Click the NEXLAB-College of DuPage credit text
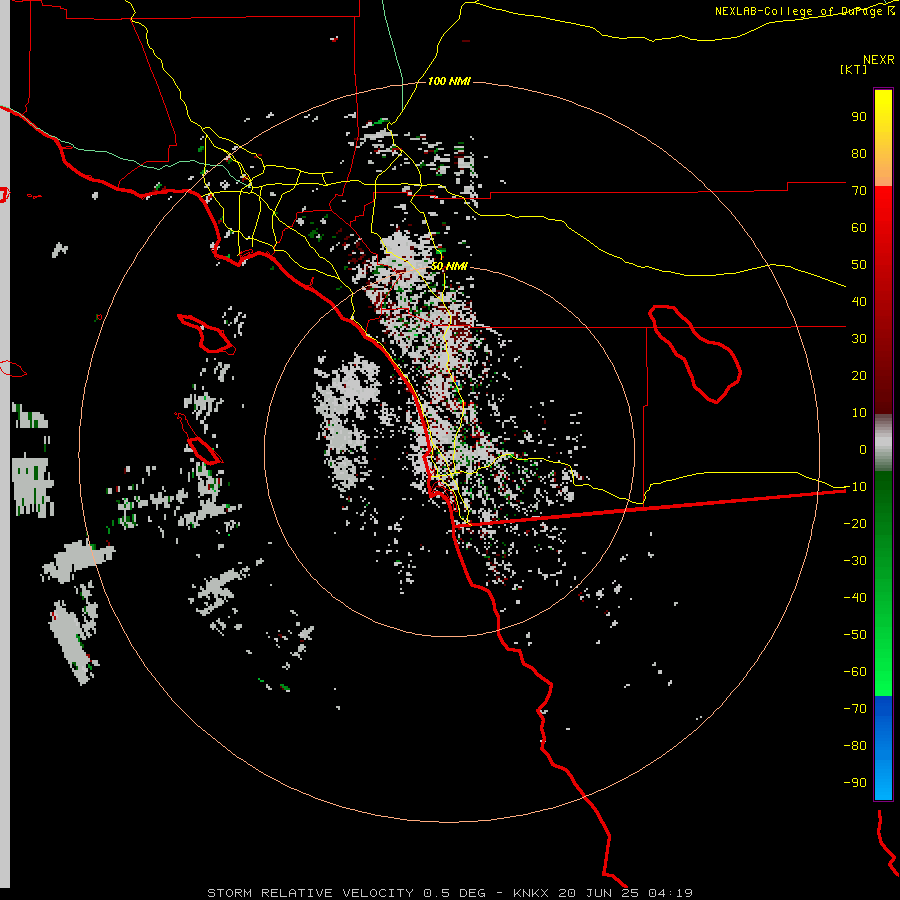The image size is (900, 900). 804,11
